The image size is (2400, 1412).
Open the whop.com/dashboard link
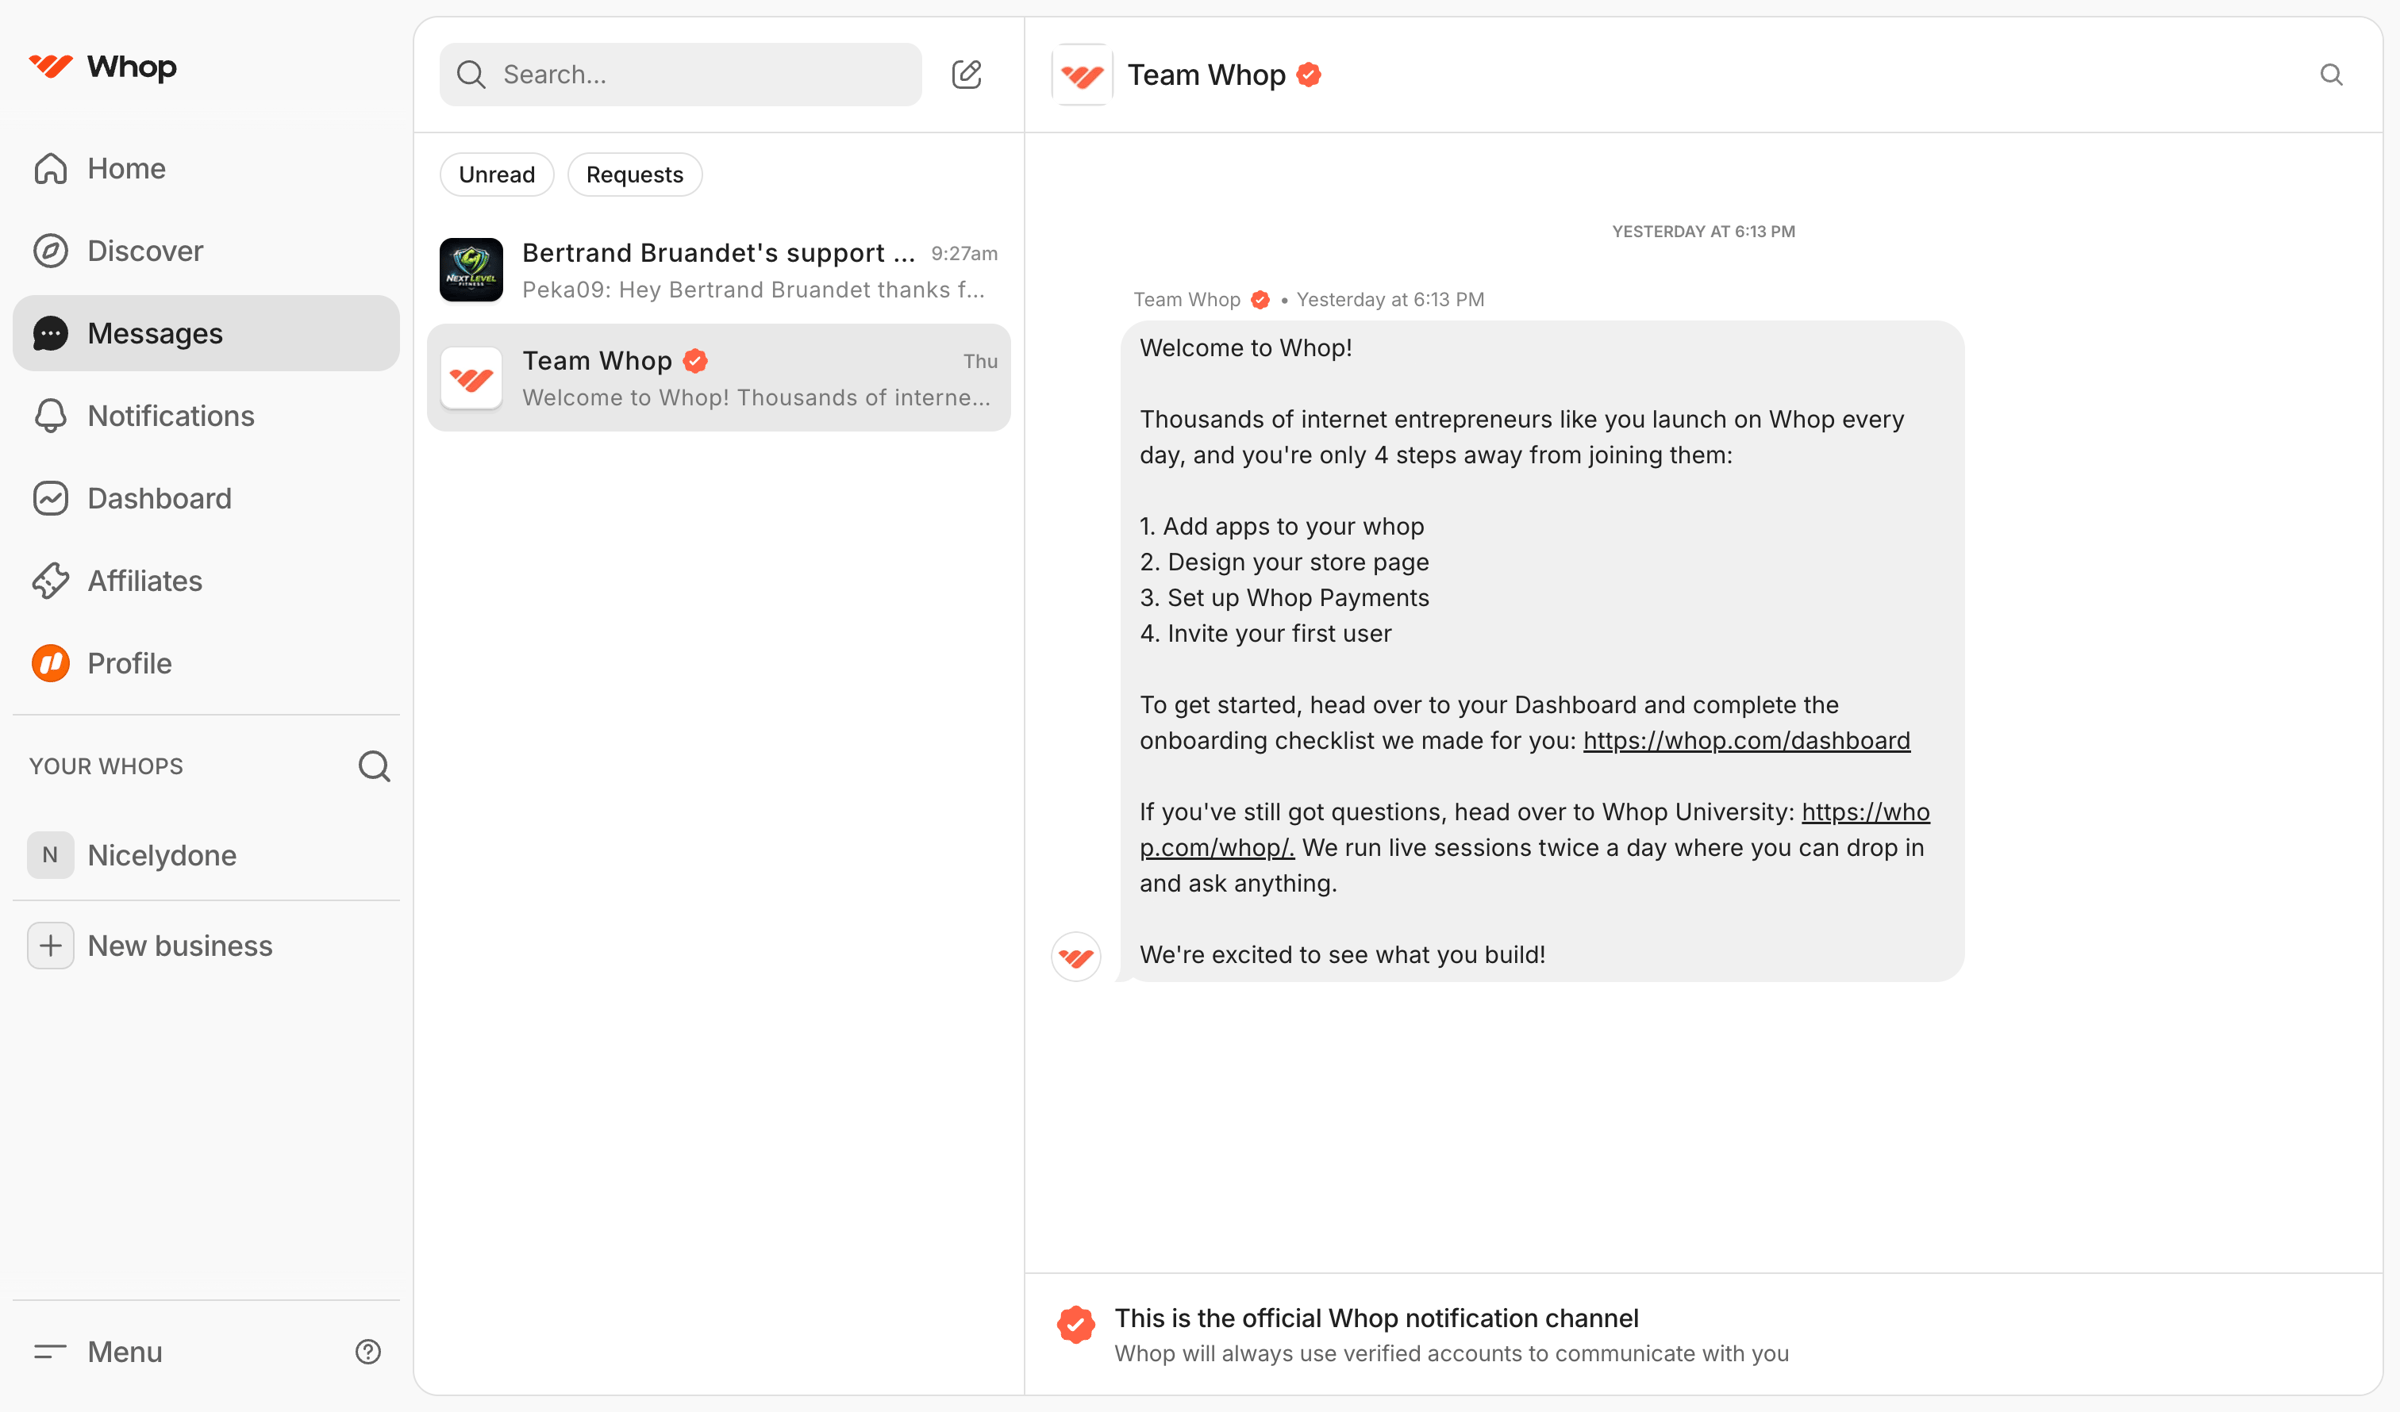point(1746,740)
